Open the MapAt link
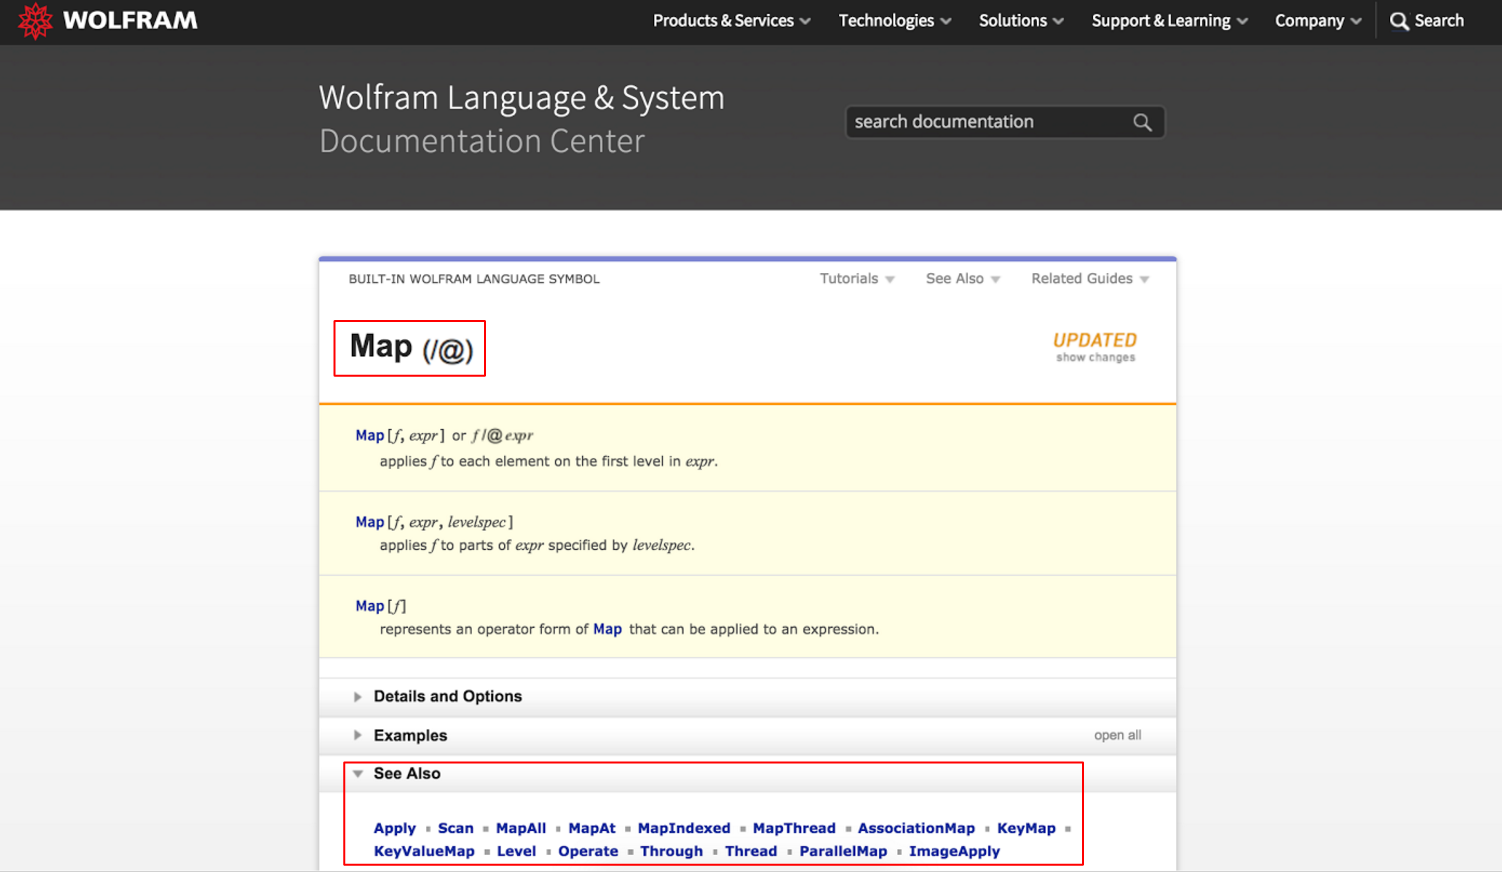This screenshot has width=1502, height=872. click(592, 829)
